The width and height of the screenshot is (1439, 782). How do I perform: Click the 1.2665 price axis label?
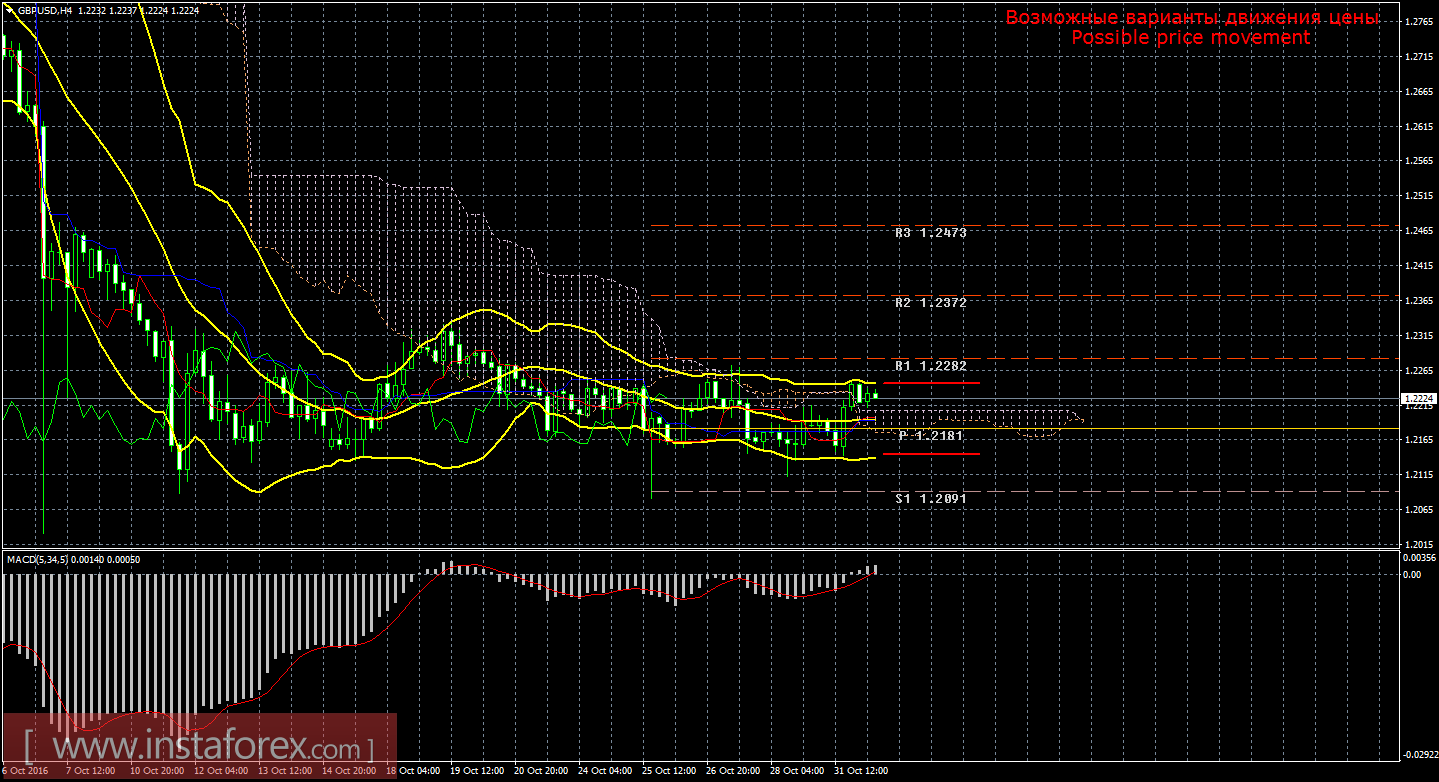(1418, 91)
